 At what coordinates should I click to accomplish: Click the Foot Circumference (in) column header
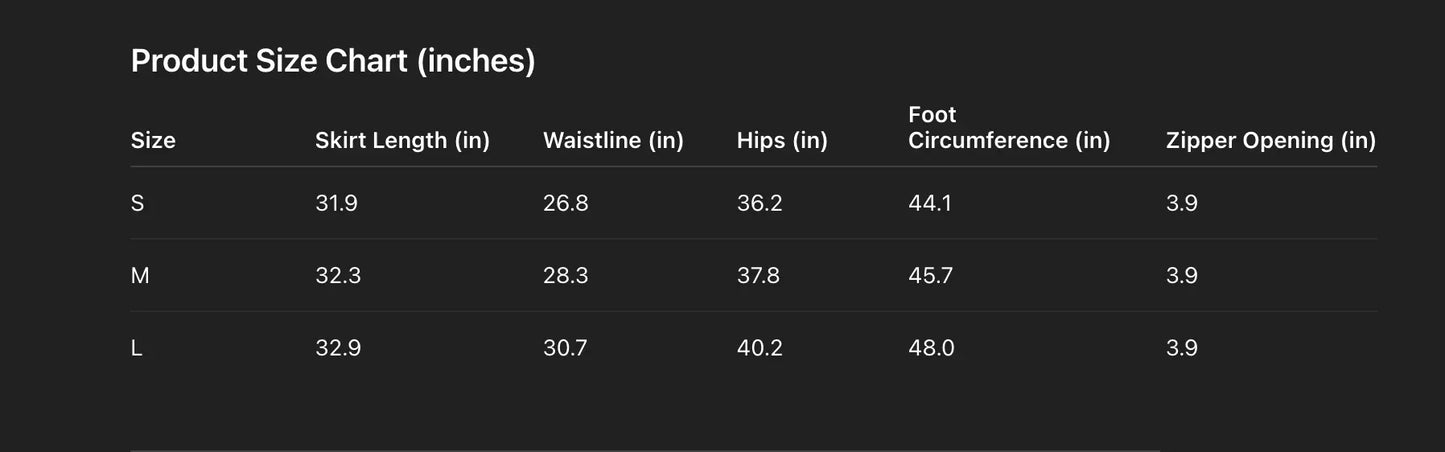[x=1009, y=128]
